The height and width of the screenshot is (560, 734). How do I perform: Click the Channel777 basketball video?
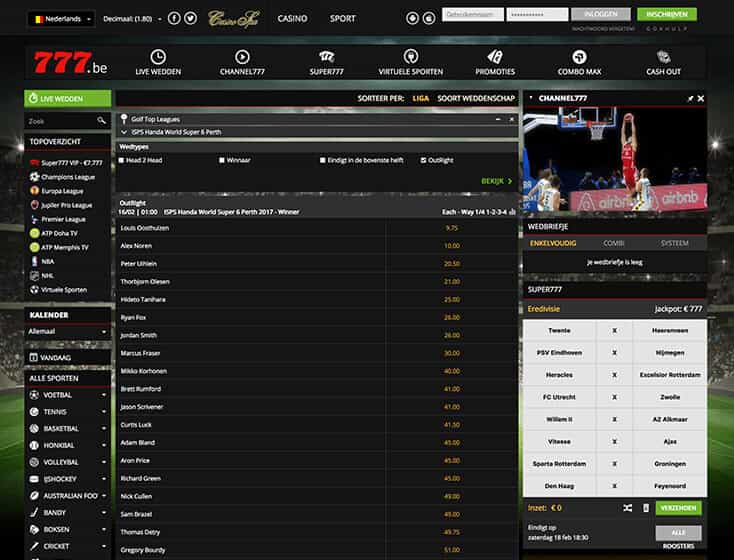tap(615, 160)
